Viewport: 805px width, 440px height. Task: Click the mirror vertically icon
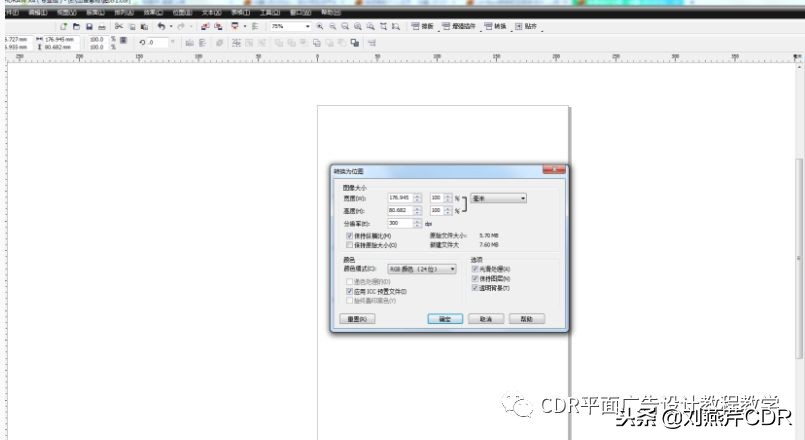(202, 43)
